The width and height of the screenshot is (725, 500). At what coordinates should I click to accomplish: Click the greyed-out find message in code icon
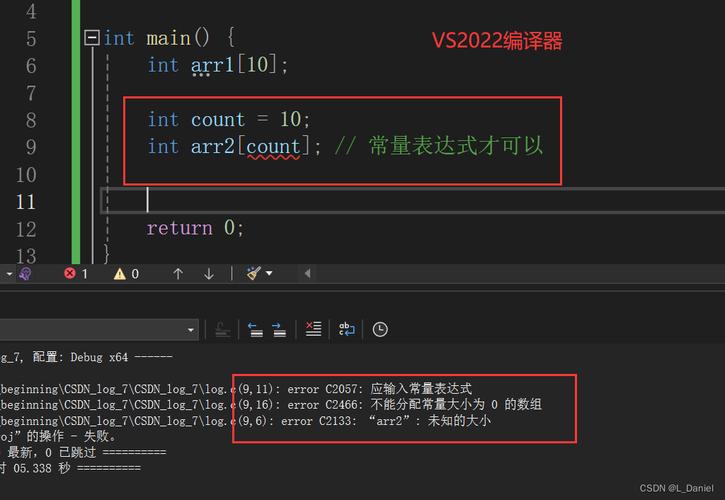[x=222, y=330]
